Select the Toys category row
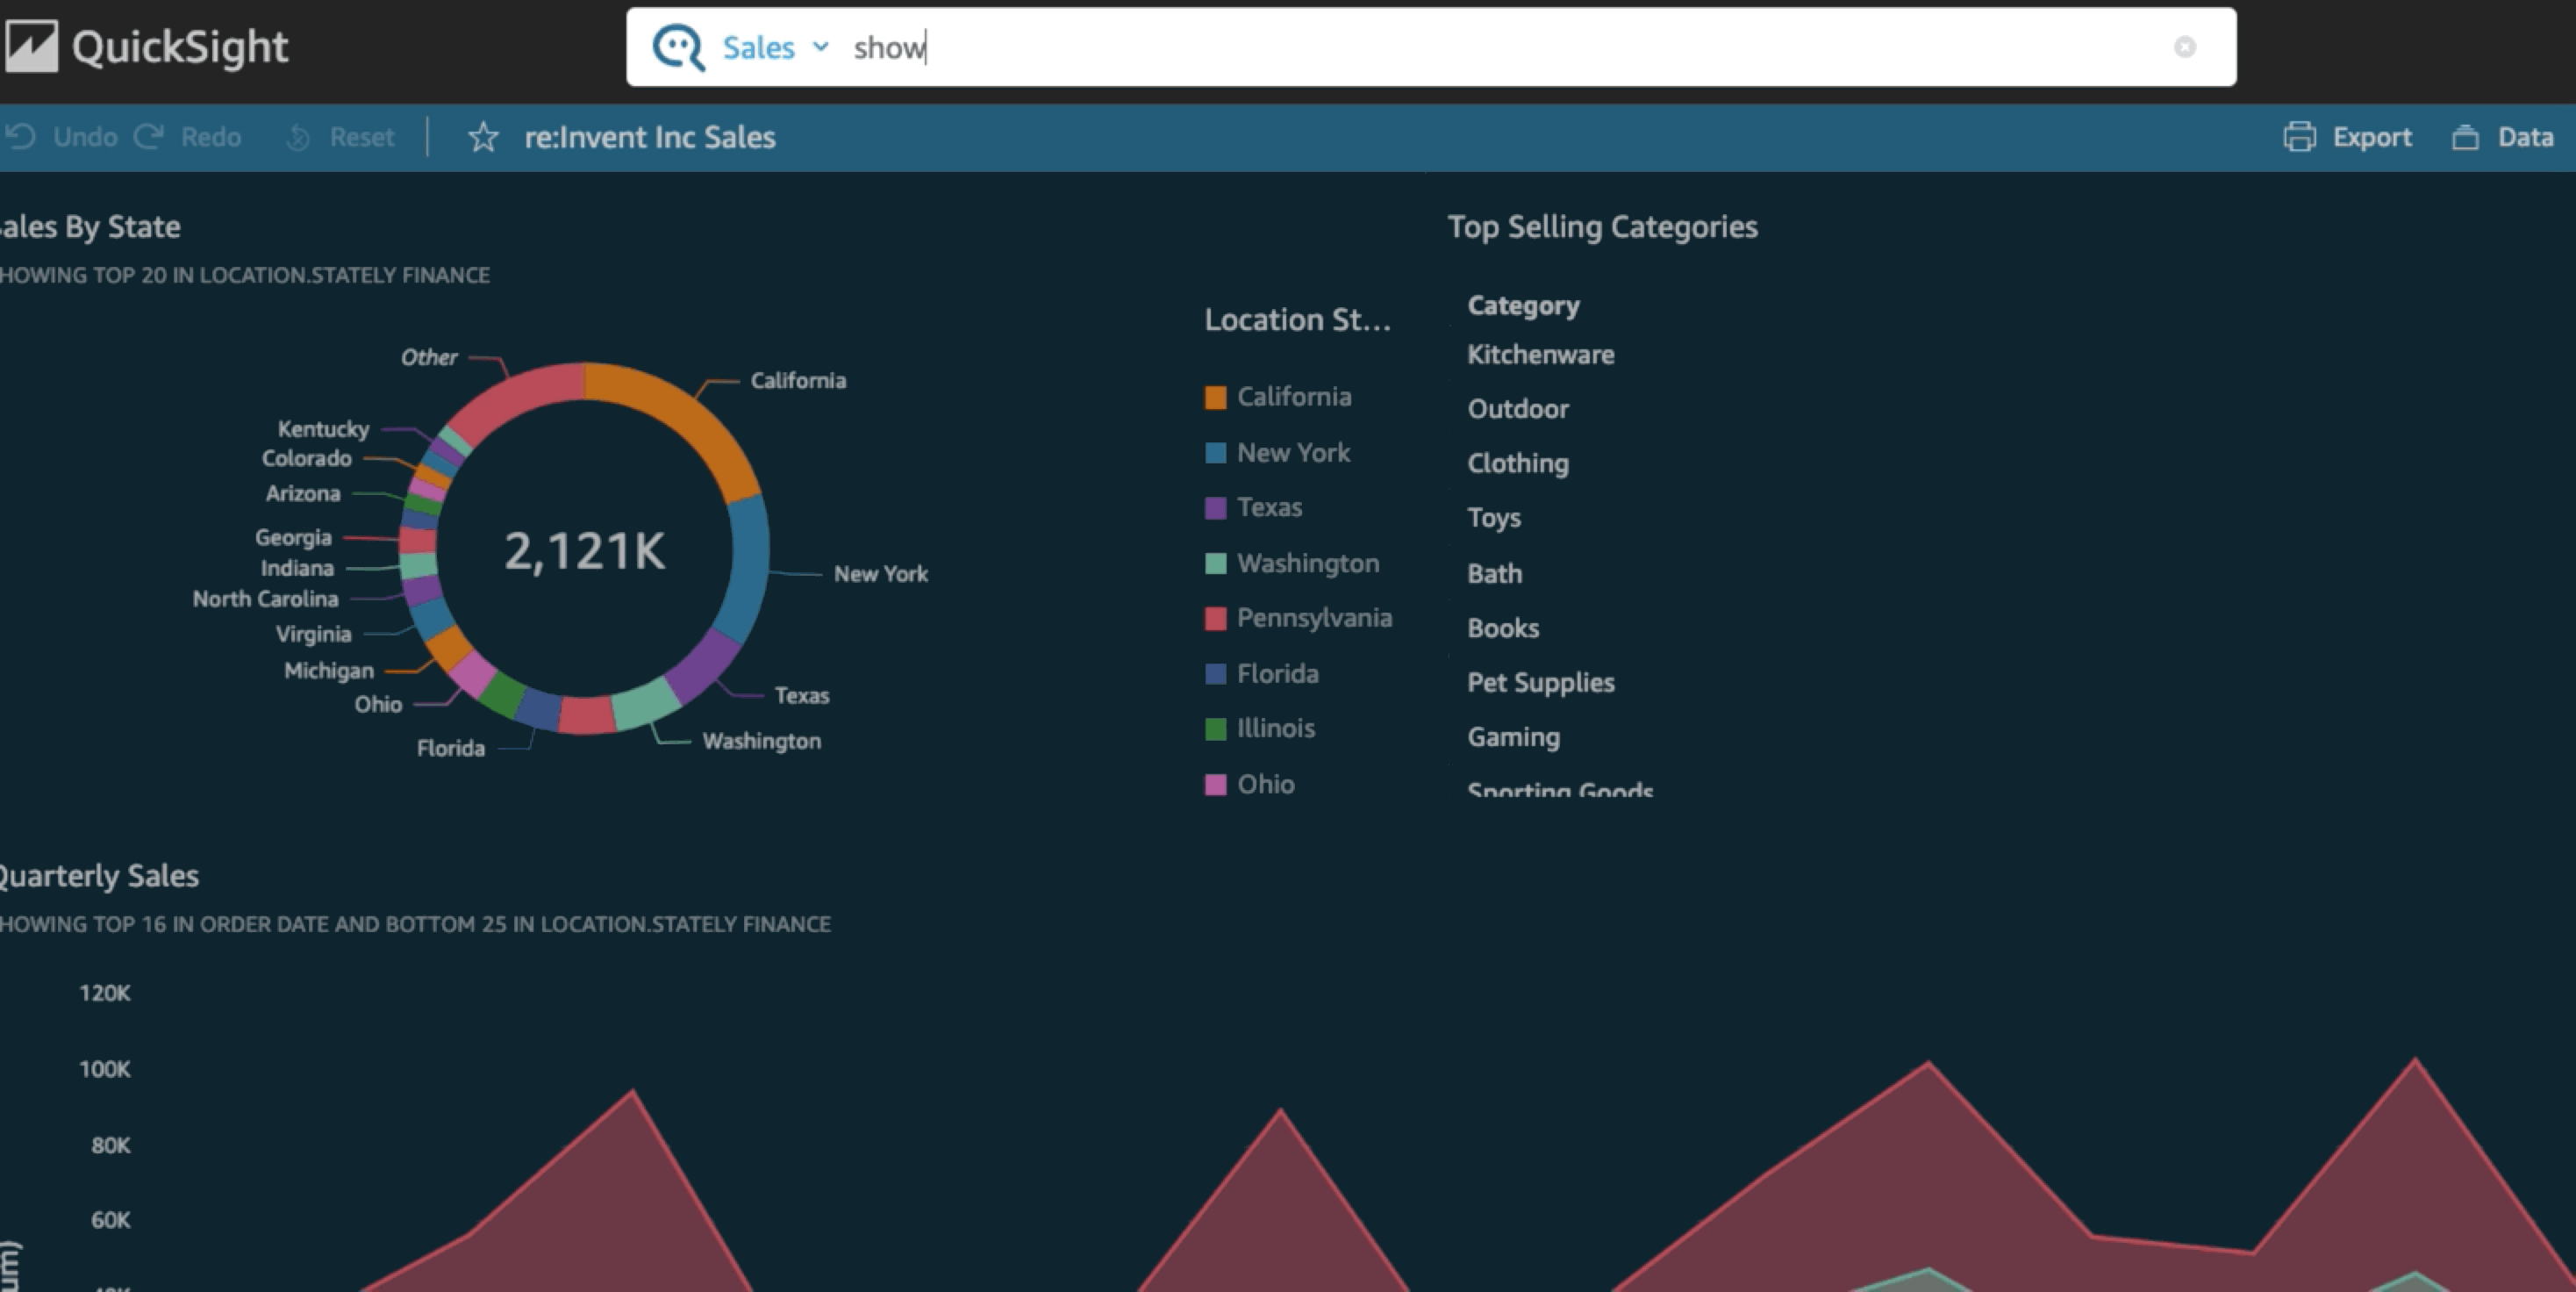This screenshot has width=2576, height=1292. (1494, 518)
